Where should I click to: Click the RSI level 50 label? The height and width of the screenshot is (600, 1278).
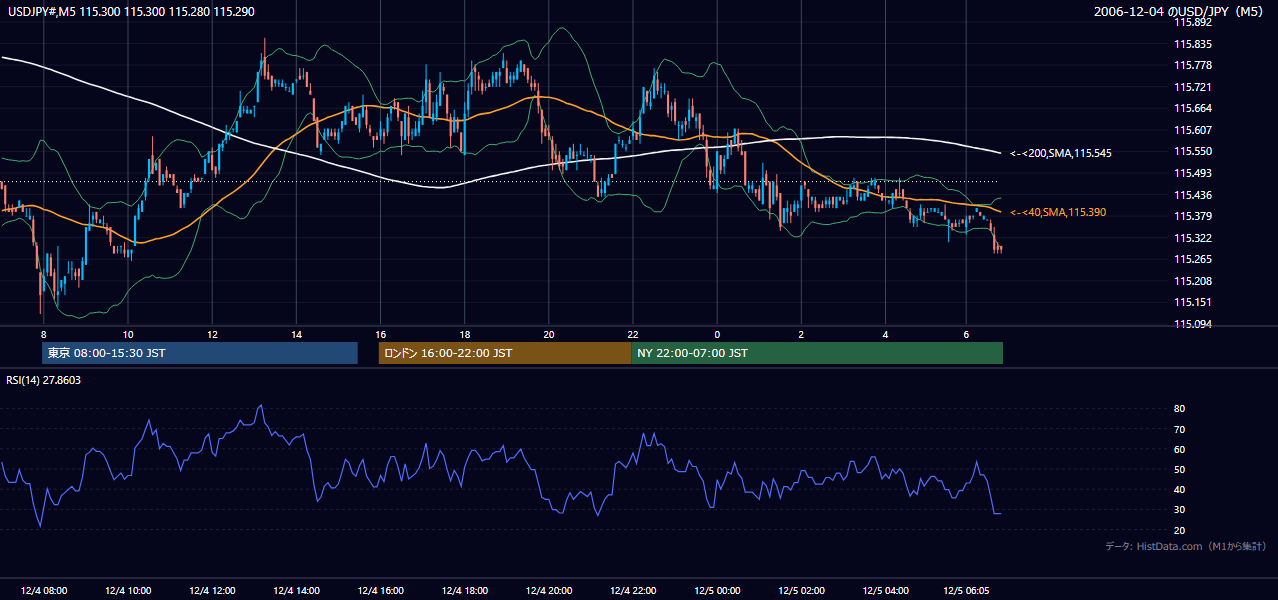point(1179,469)
